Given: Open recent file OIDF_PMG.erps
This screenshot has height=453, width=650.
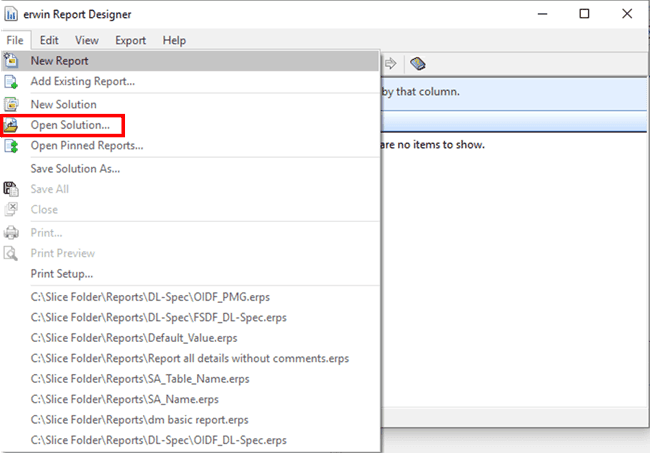Looking at the screenshot, I should tap(191, 297).
